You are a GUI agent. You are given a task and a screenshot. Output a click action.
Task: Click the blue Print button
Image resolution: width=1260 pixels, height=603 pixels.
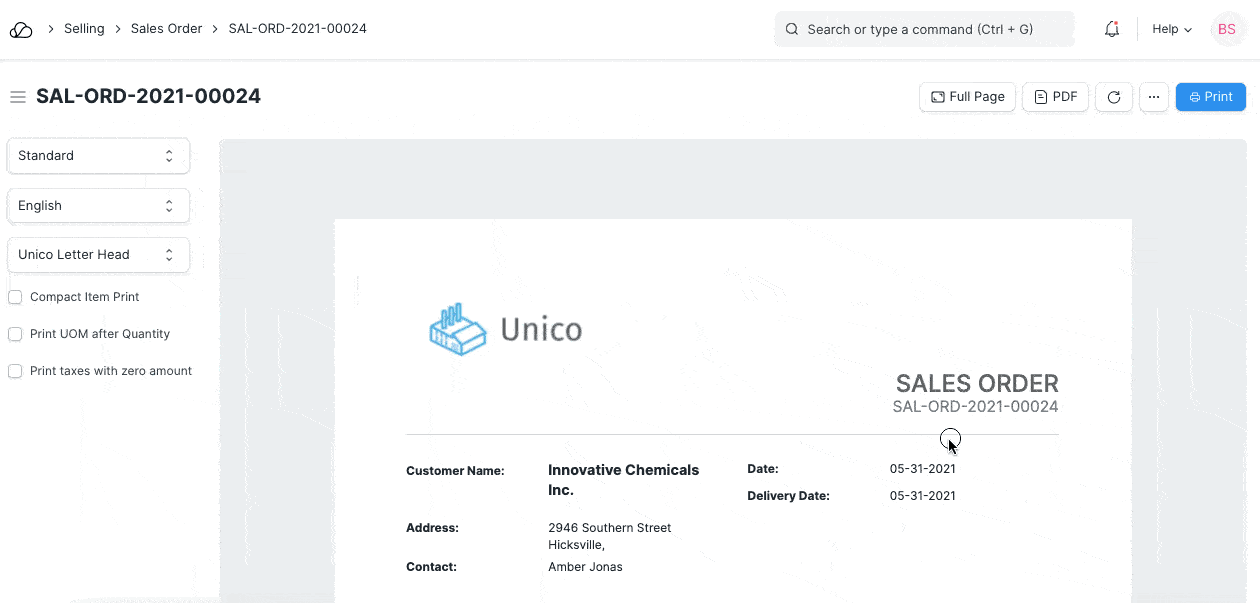tap(1210, 97)
